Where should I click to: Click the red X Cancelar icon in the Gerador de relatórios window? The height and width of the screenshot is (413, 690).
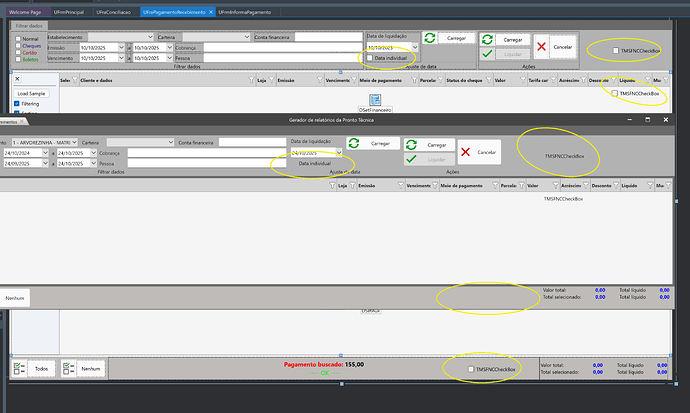click(x=465, y=152)
